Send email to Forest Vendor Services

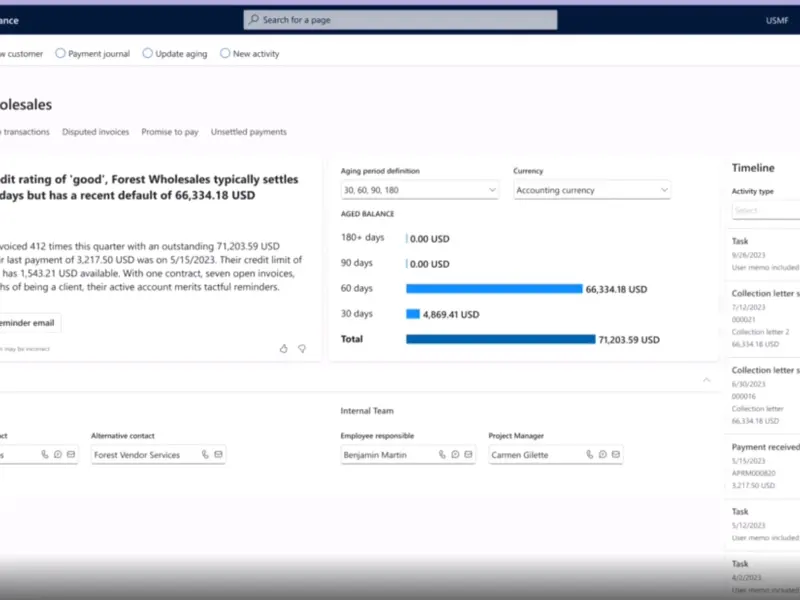tap(218, 455)
